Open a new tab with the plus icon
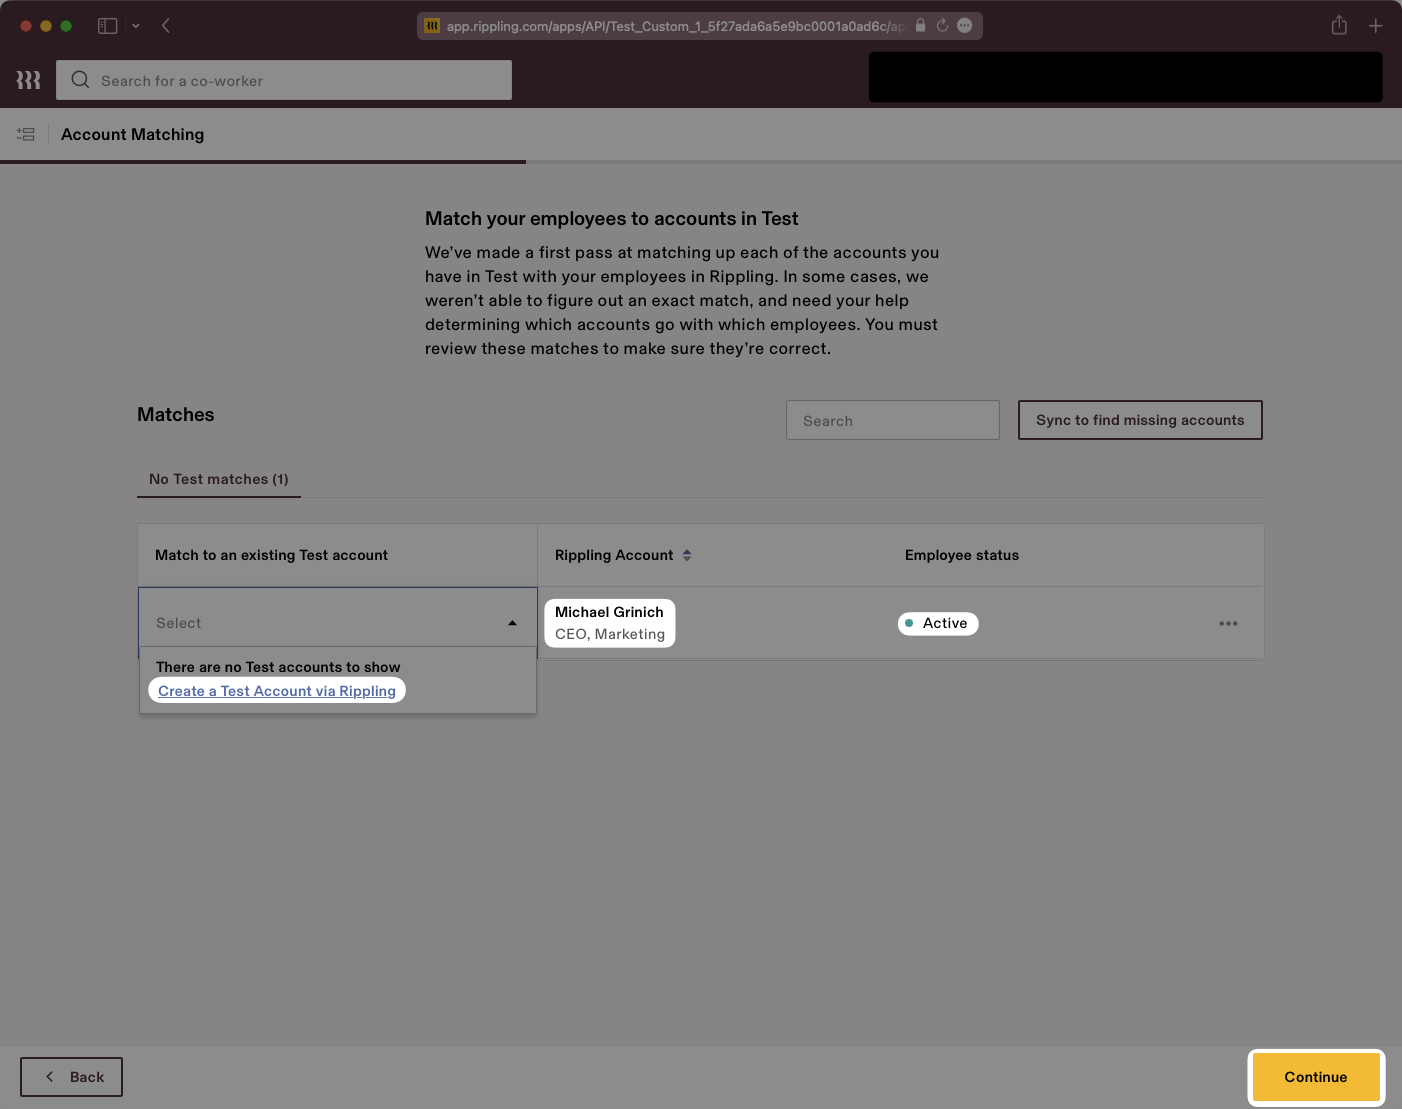The width and height of the screenshot is (1402, 1109). click(x=1376, y=25)
